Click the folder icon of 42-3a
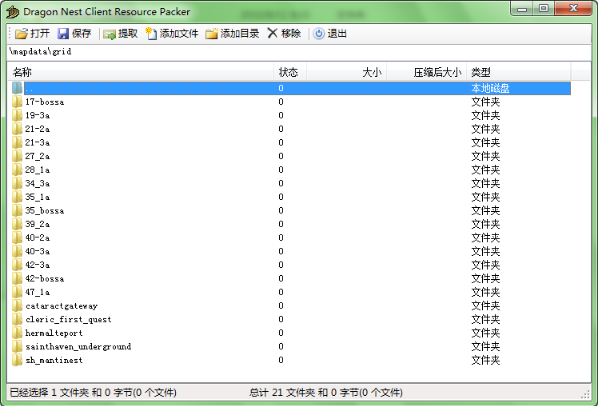600x406 pixels. point(17,265)
